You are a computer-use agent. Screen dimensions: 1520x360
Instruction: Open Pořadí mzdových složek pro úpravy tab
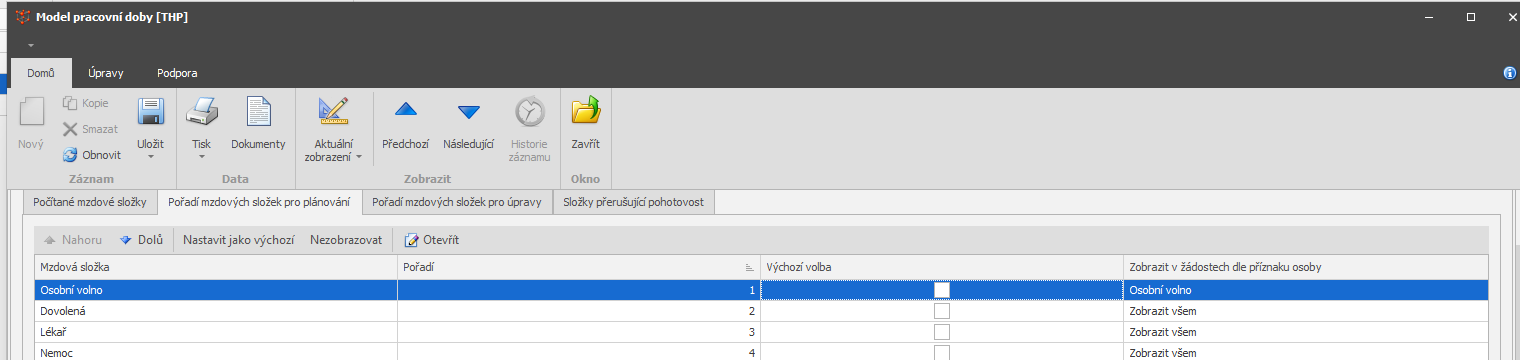pyautogui.click(x=456, y=202)
